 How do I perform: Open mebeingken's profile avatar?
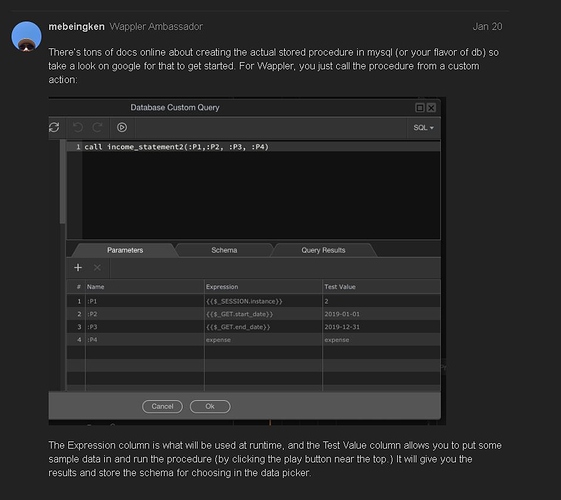(x=26, y=36)
